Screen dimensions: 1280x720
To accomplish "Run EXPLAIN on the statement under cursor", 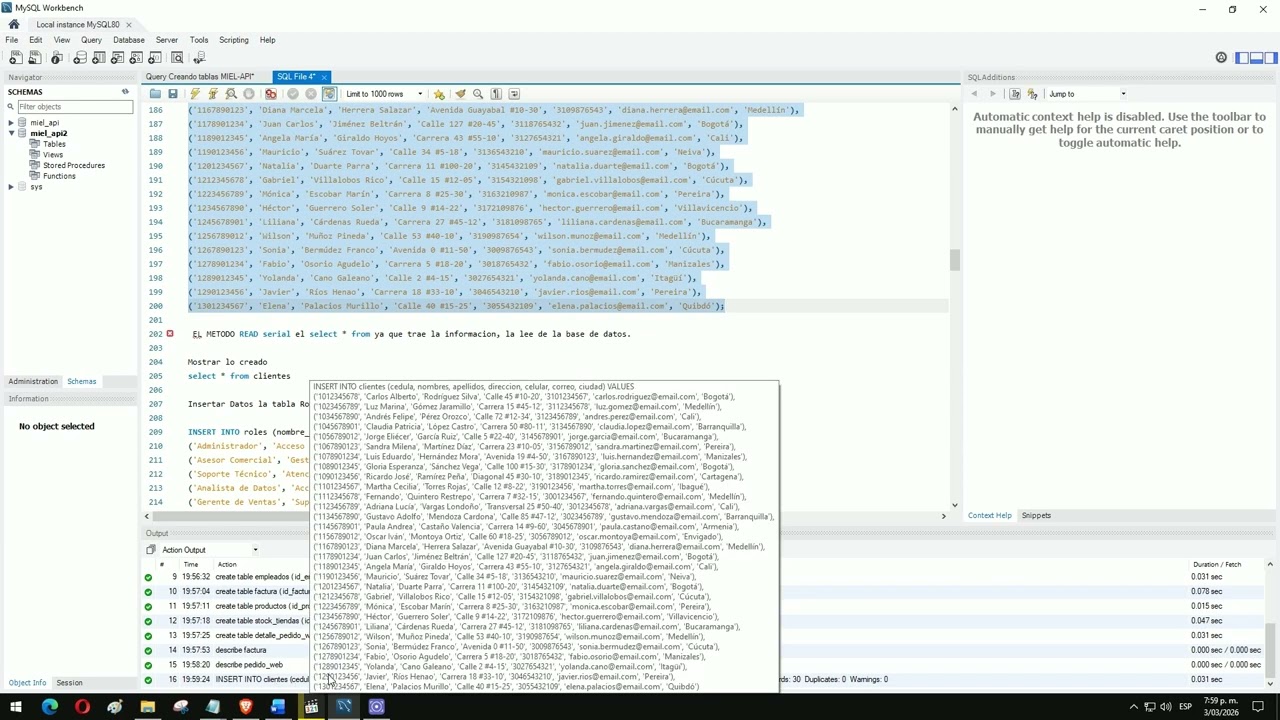I will [231, 94].
